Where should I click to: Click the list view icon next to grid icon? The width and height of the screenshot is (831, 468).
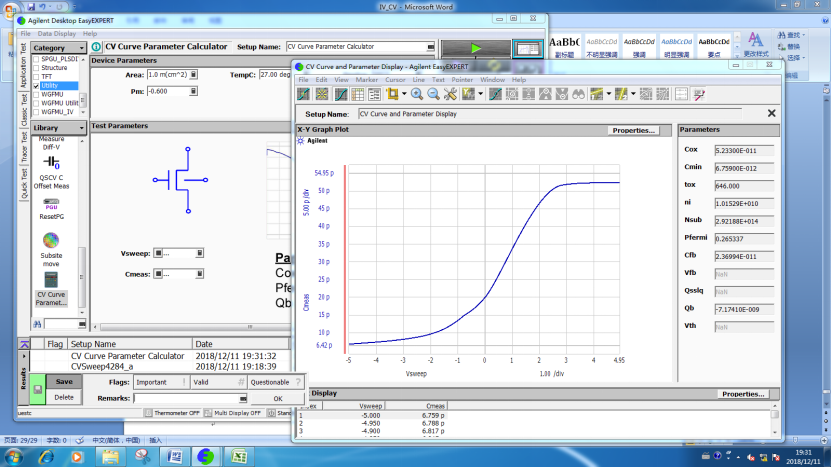374,94
